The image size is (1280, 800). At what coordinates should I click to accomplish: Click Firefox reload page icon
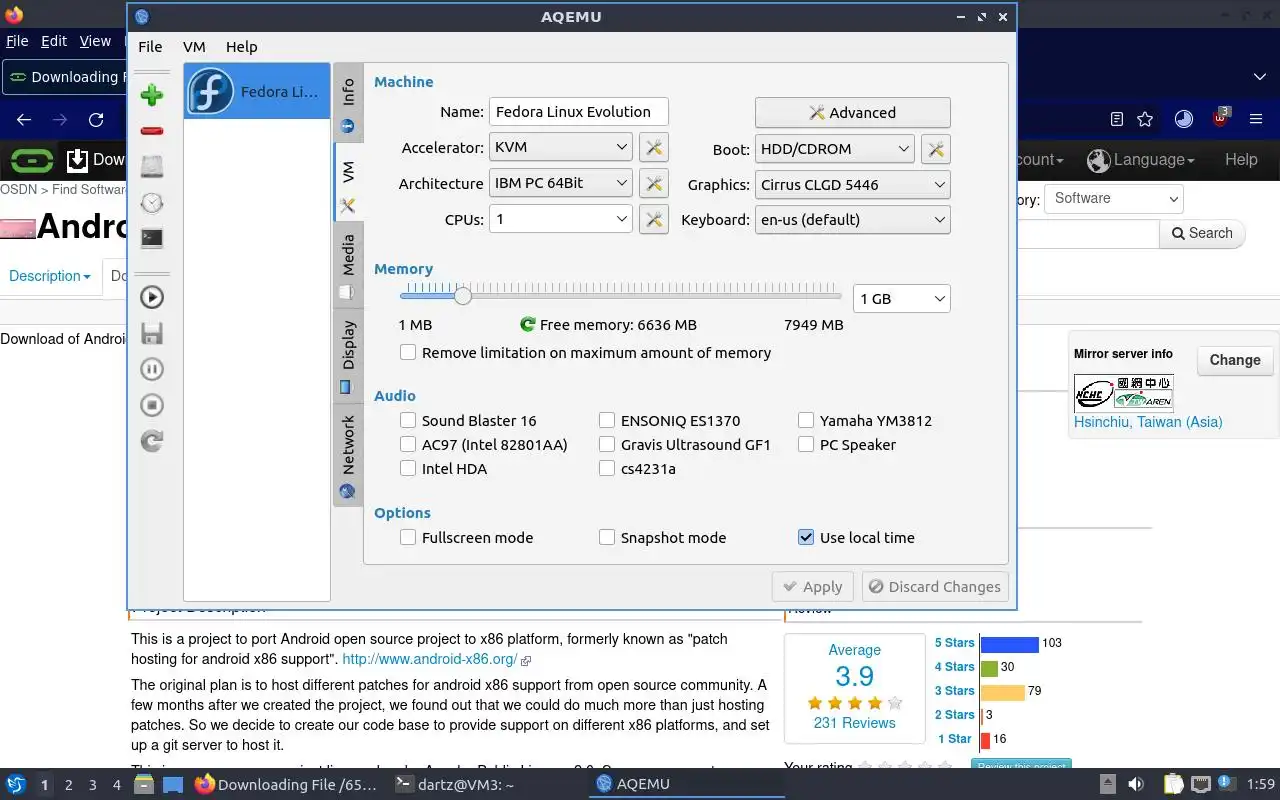[x=96, y=119]
